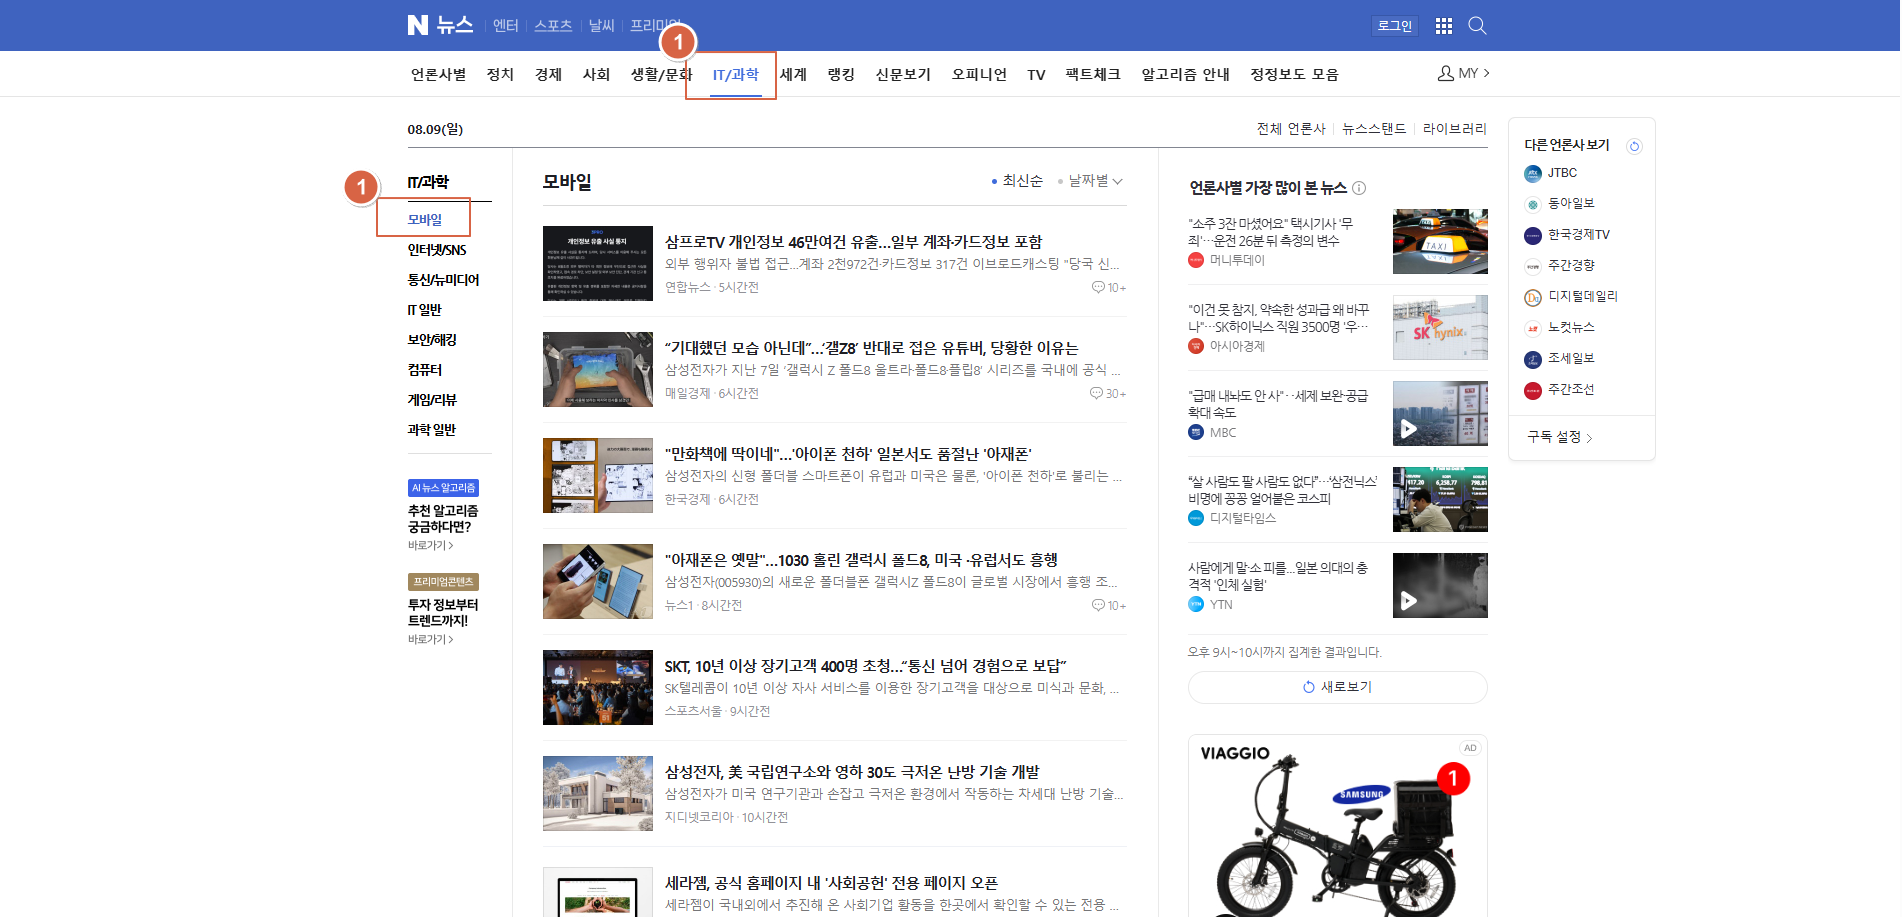Open SK hynix article thumbnail
The image size is (1902, 917).
(1440, 327)
